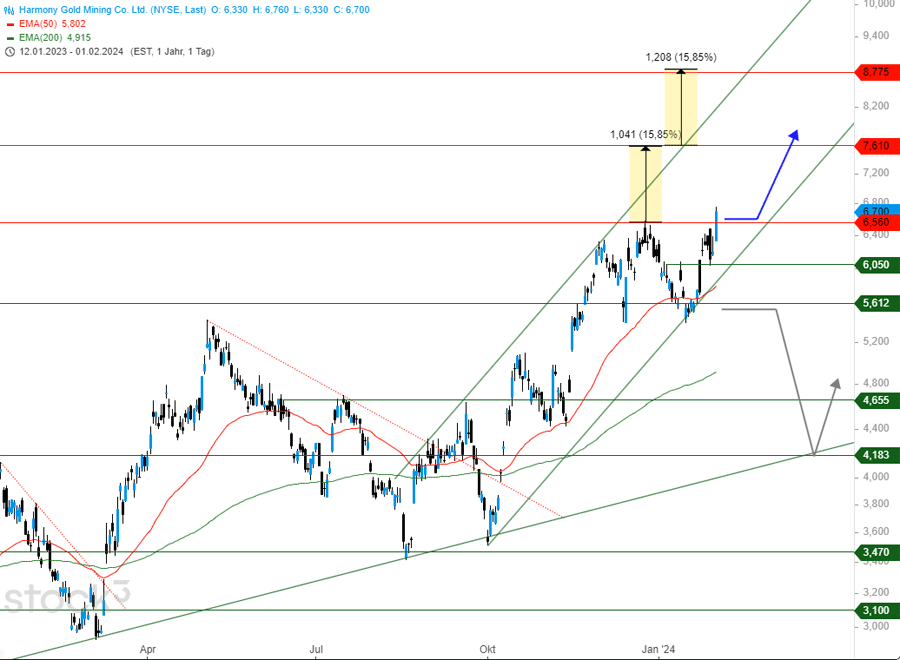This screenshot has width=900, height=660.
Task: Click the candlestick icon beside Harmony Gold title
Action: click(10, 9)
